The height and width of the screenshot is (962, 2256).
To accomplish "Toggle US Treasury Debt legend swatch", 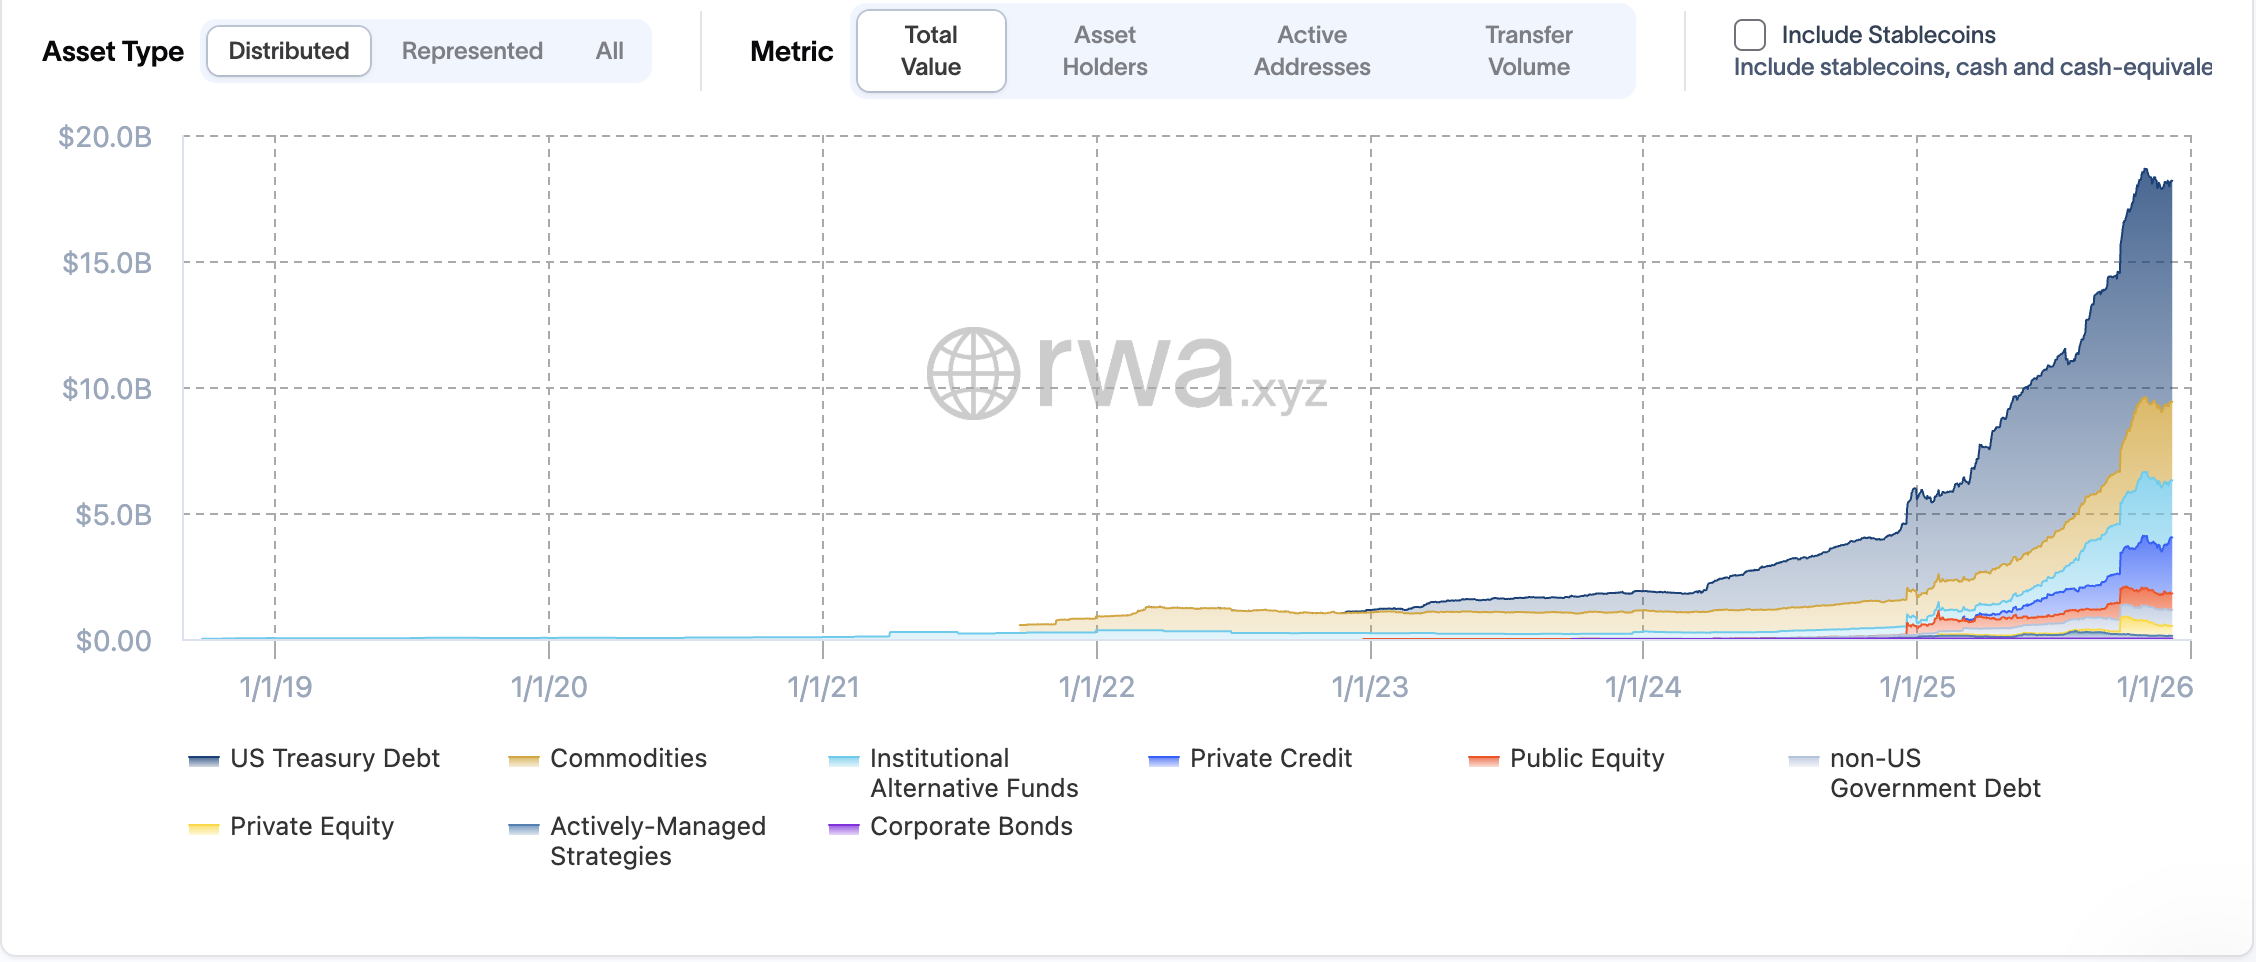I will tap(204, 761).
